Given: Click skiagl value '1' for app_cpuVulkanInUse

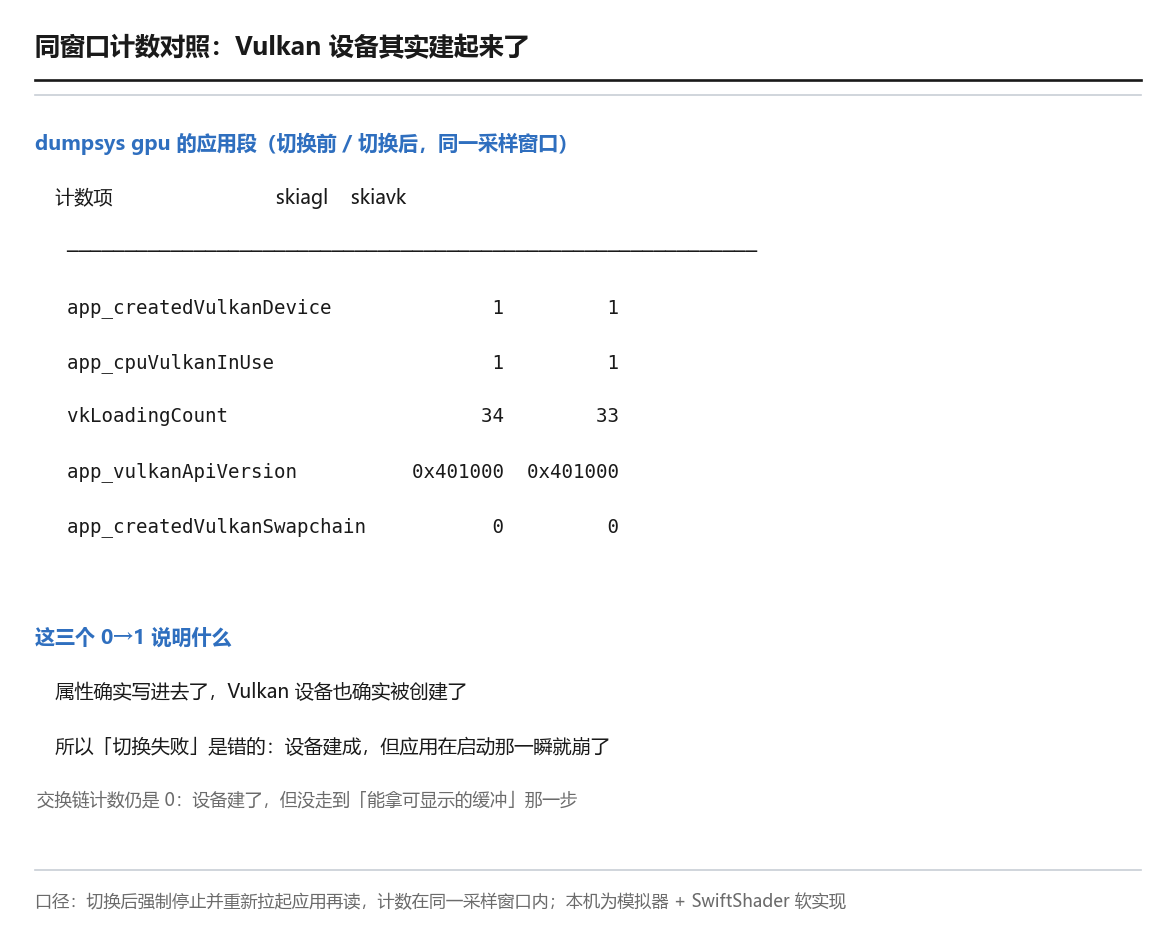Looking at the screenshot, I should tap(498, 363).
